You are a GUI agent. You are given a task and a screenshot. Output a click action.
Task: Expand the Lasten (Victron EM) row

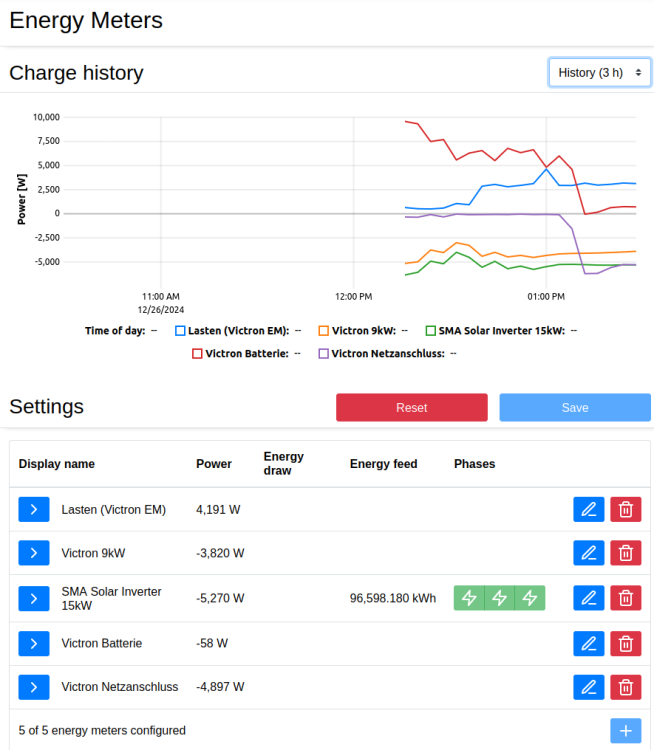33,509
